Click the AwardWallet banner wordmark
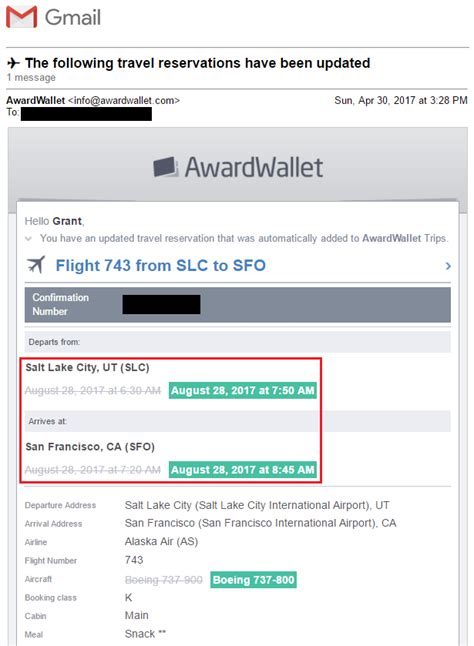474x646 pixels. click(x=254, y=167)
